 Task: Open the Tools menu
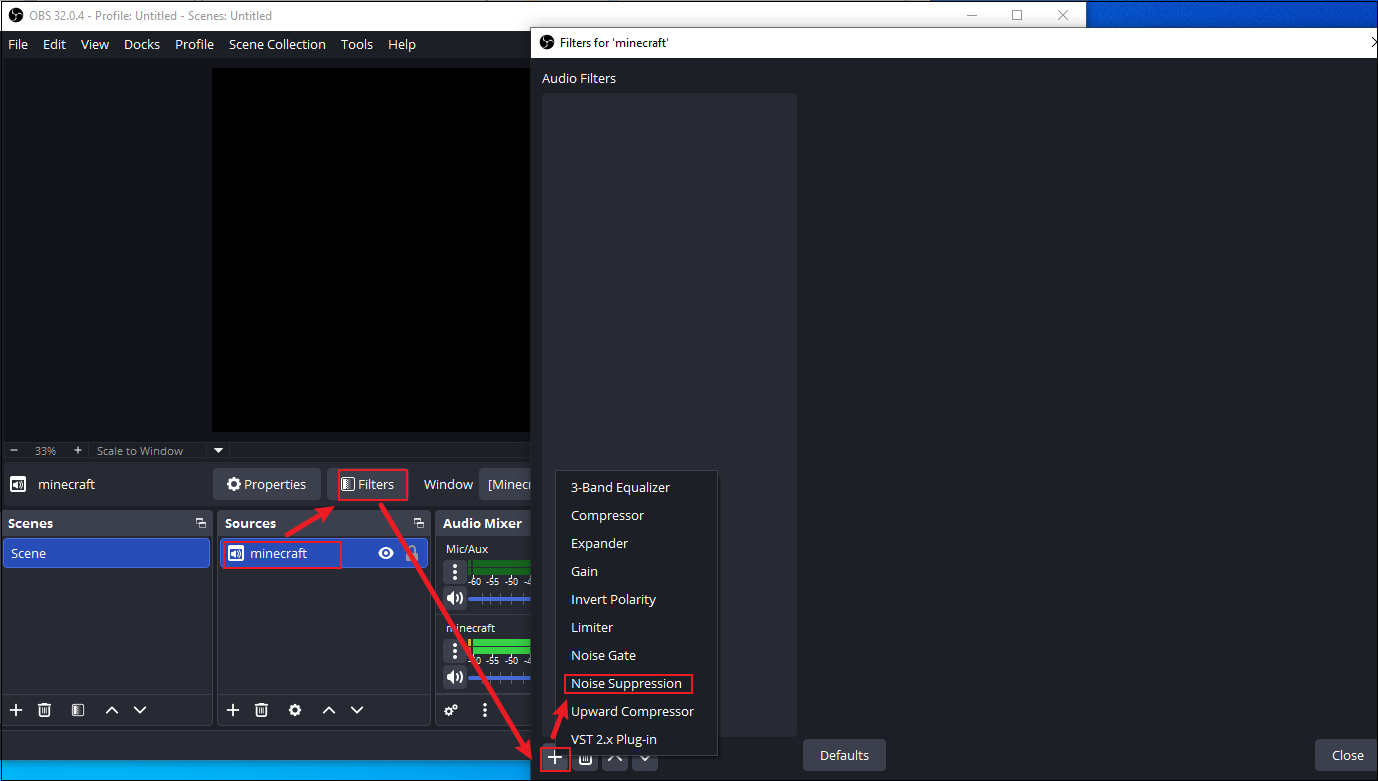(357, 44)
